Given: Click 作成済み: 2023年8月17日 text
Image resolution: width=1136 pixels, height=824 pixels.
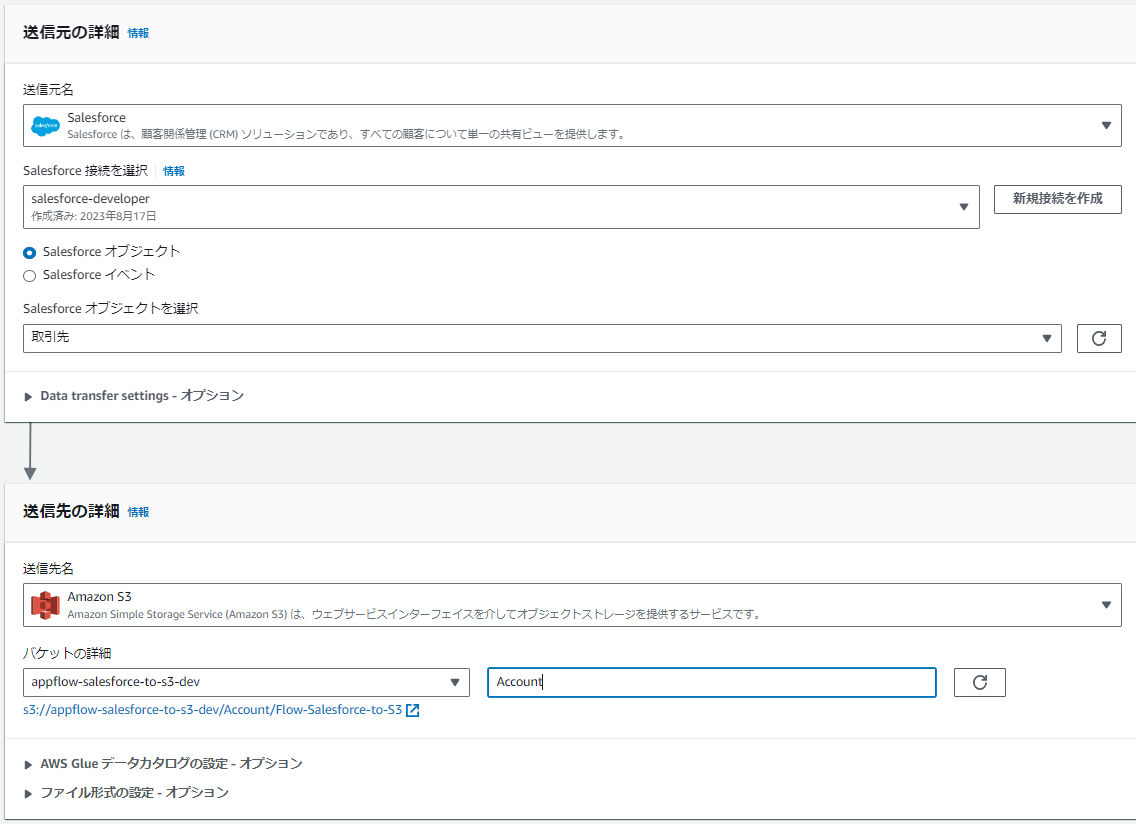Looking at the screenshot, I should pos(93,216).
